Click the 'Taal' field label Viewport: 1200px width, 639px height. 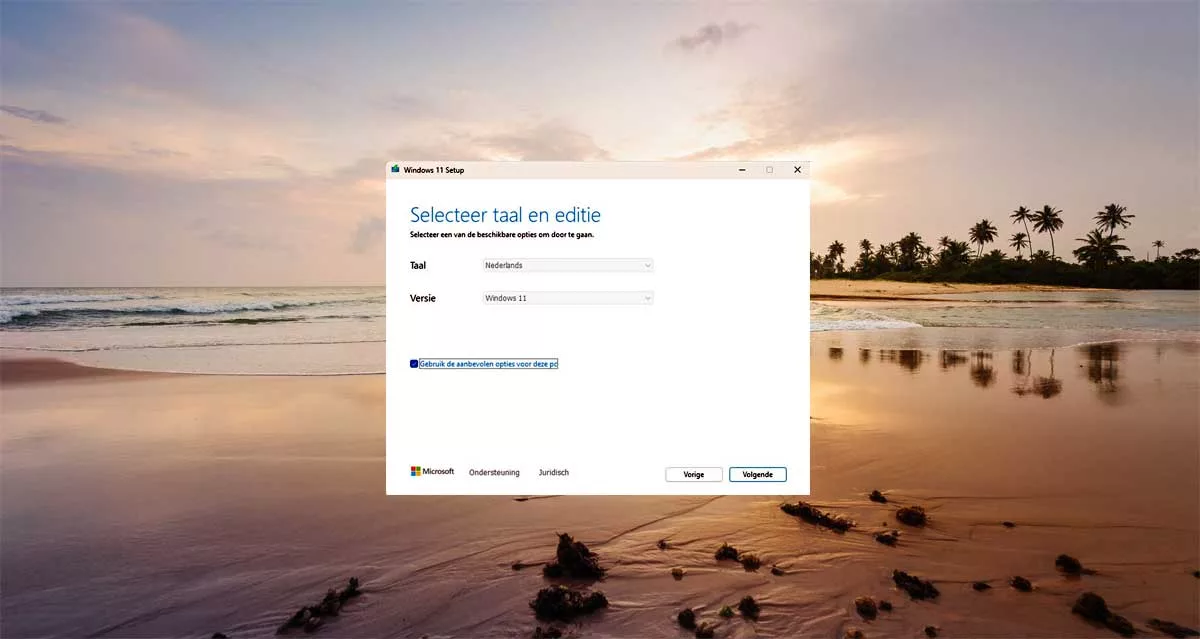pyautogui.click(x=418, y=265)
